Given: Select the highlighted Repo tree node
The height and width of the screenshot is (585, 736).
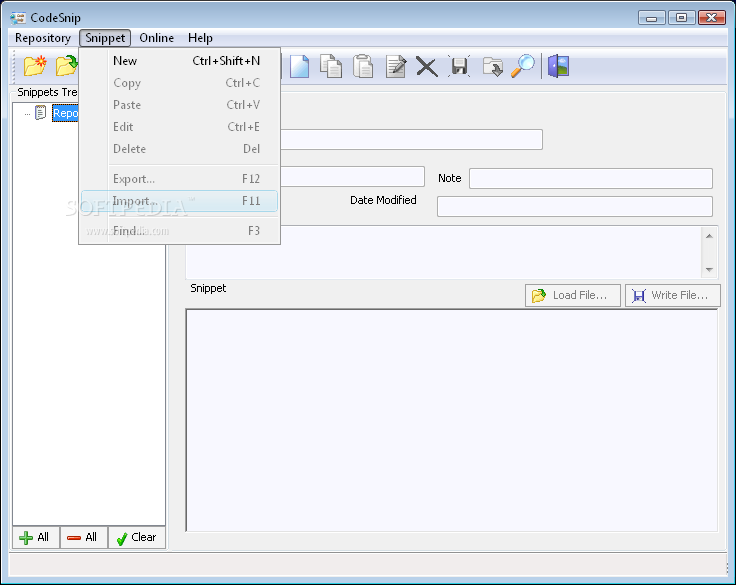Looking at the screenshot, I should coord(65,113).
